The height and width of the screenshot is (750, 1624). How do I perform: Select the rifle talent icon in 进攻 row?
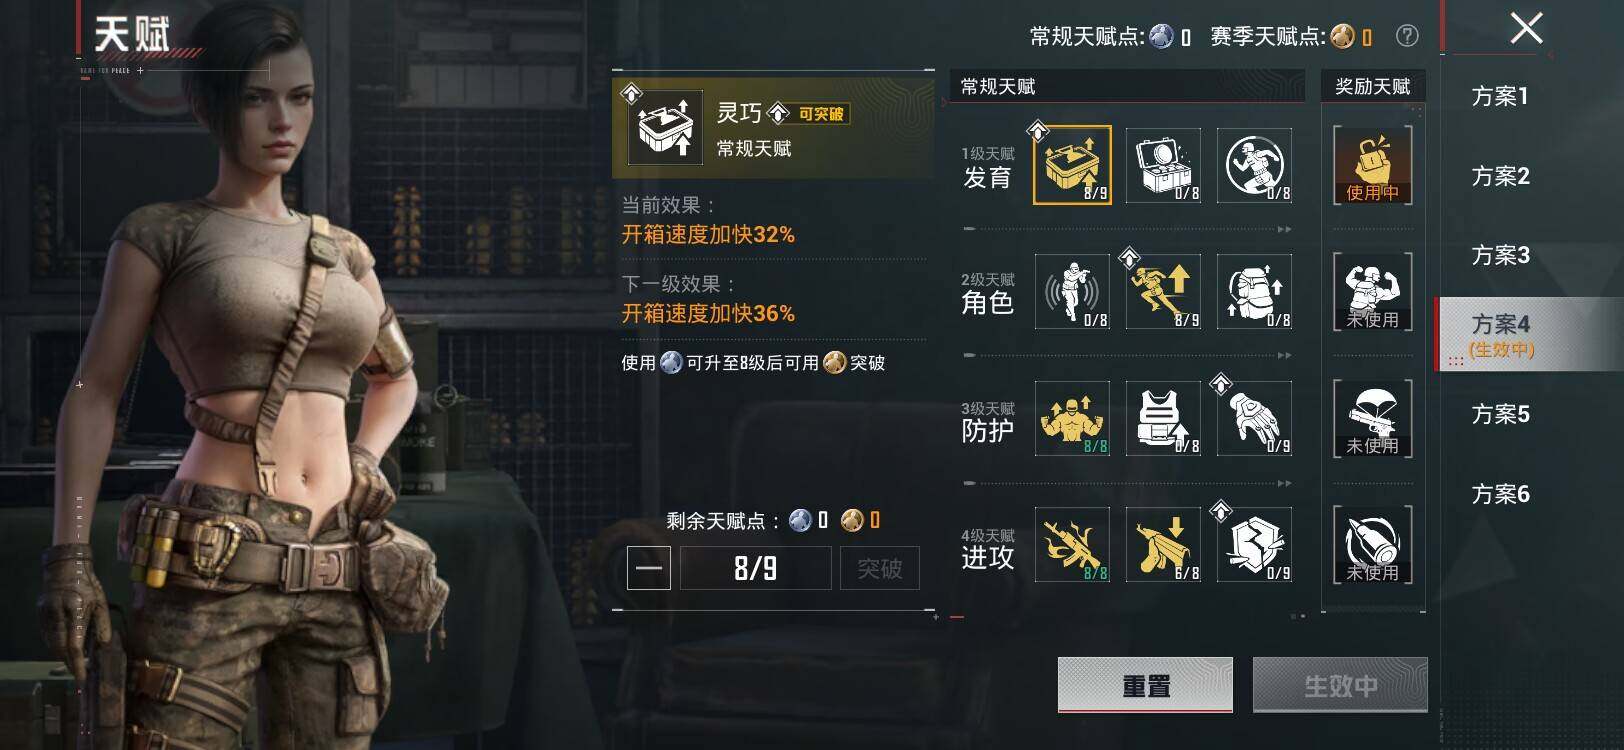(1072, 545)
